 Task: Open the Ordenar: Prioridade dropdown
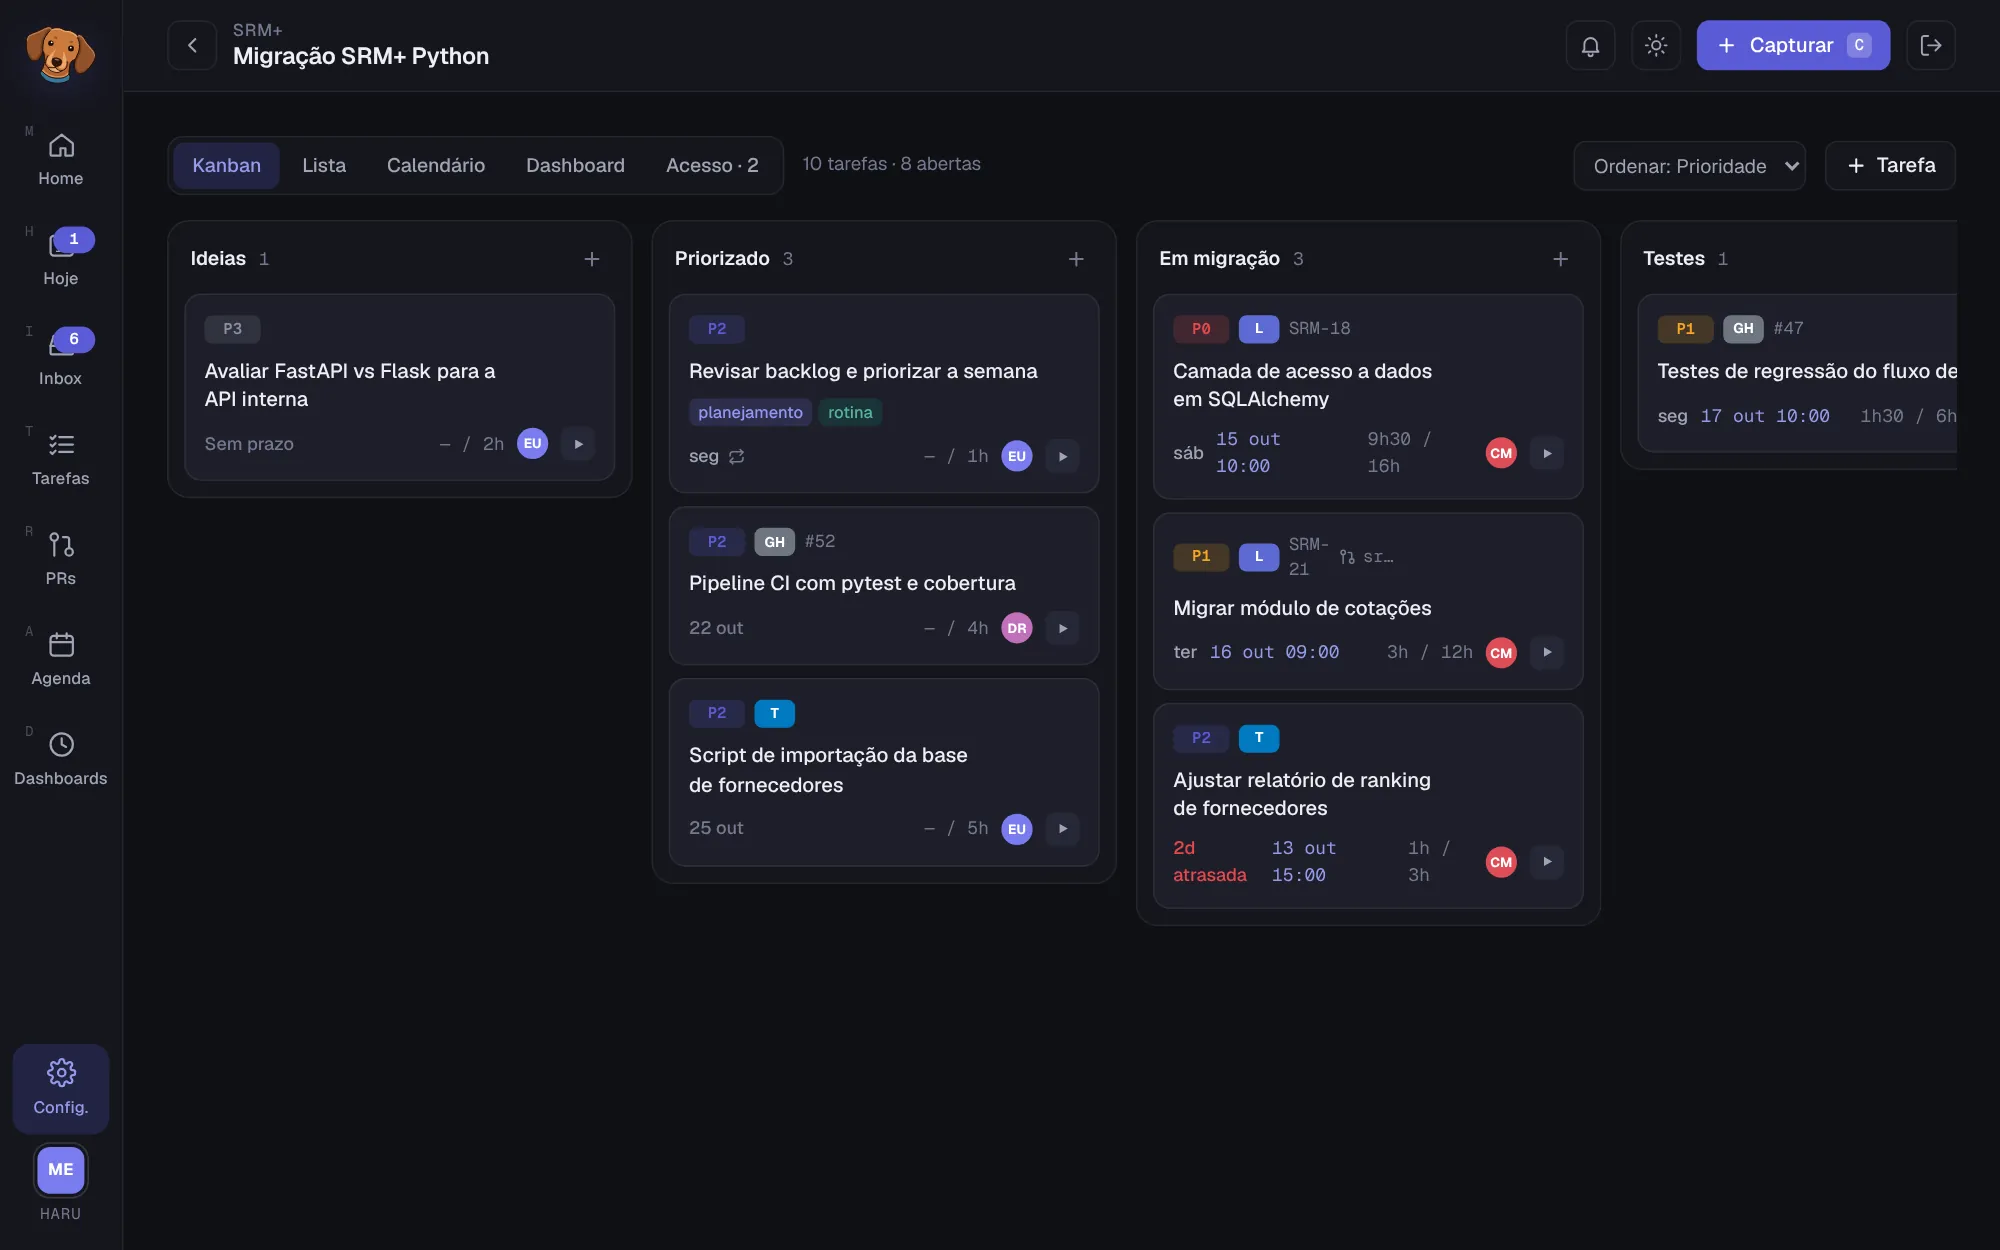(x=1689, y=166)
